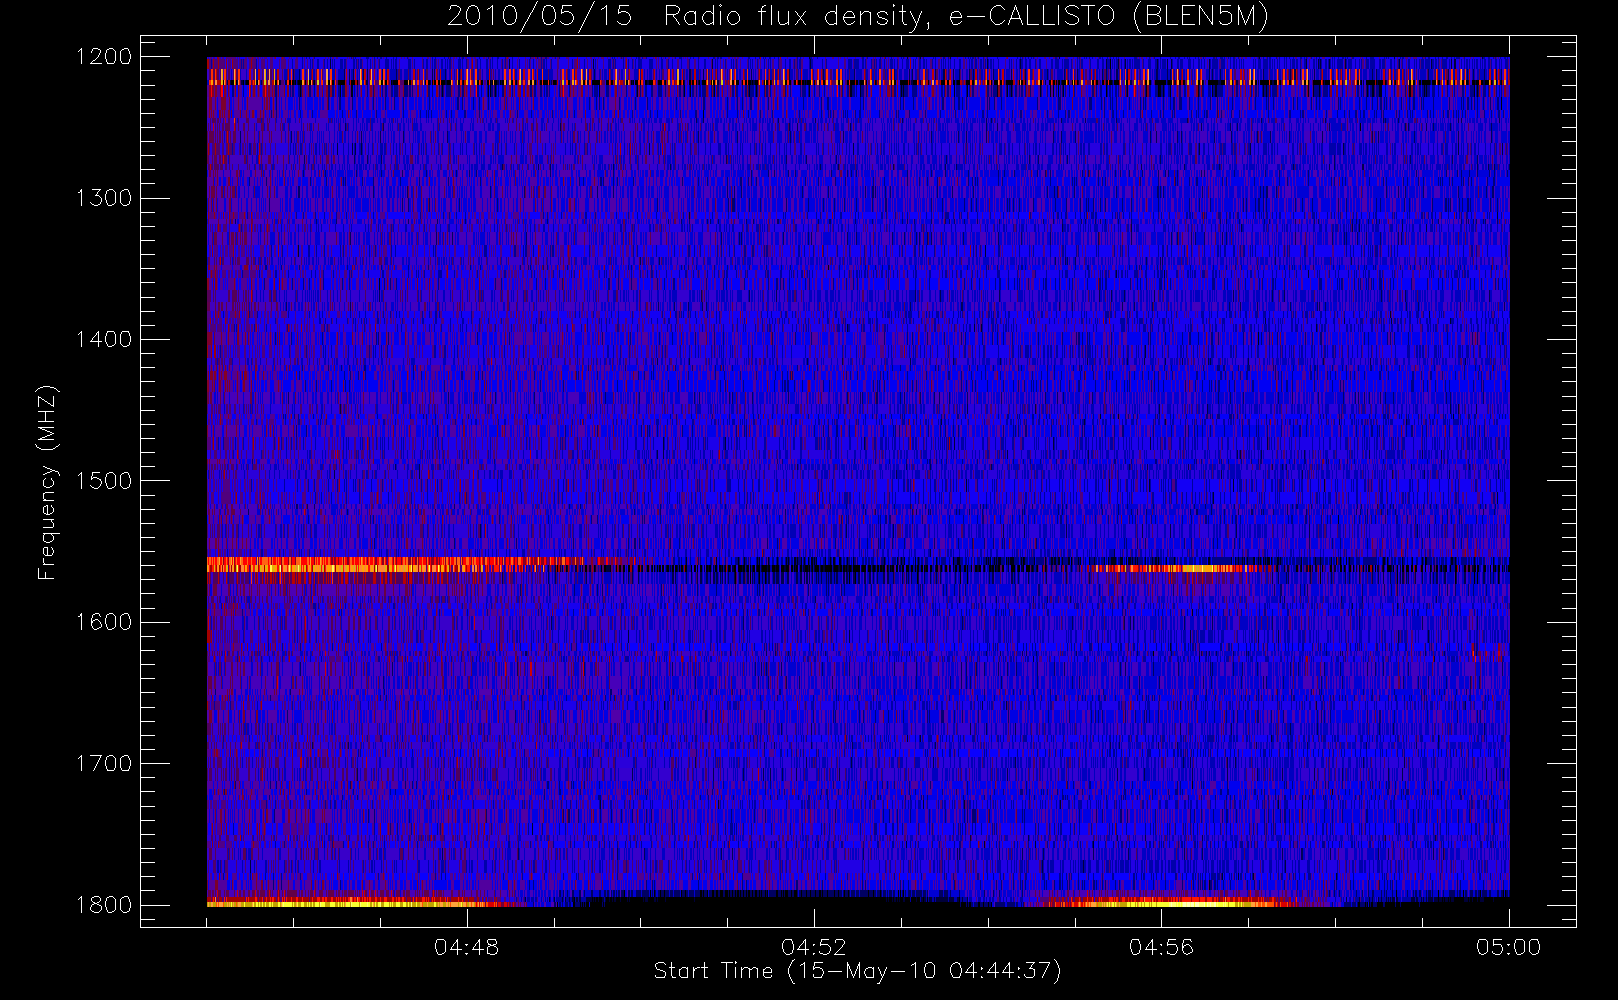
Task: Click the "Frequency (MHZ)" axis label
Action: (x=47, y=482)
